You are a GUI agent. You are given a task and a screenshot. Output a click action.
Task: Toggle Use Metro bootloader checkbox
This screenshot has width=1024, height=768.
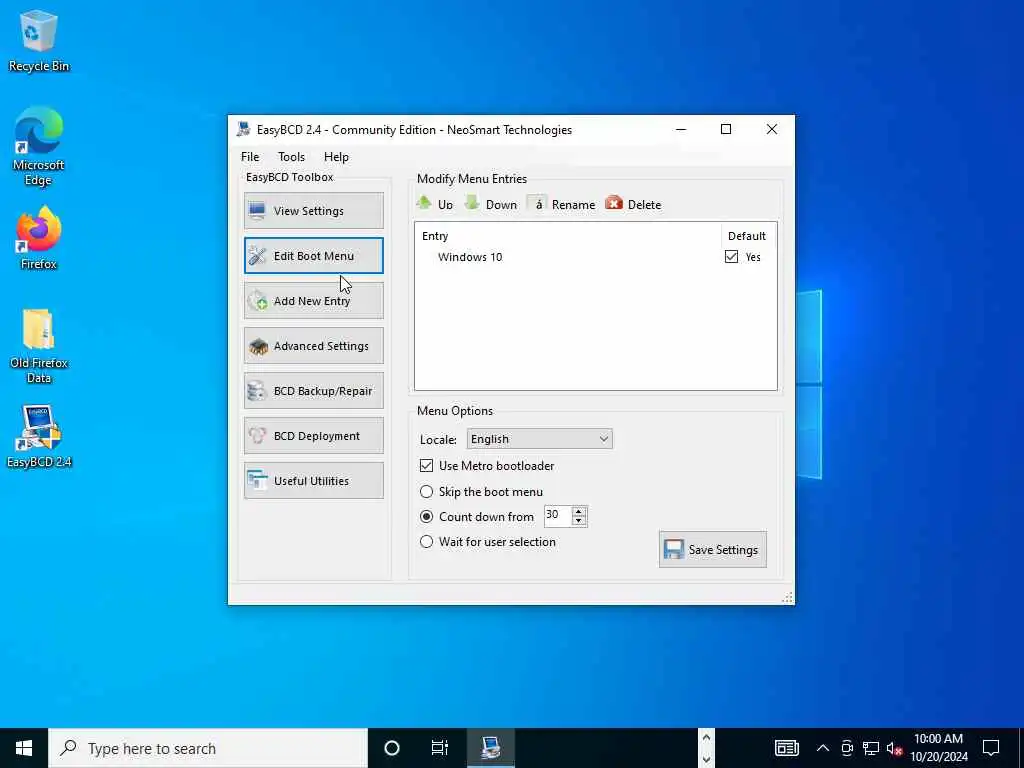426,466
